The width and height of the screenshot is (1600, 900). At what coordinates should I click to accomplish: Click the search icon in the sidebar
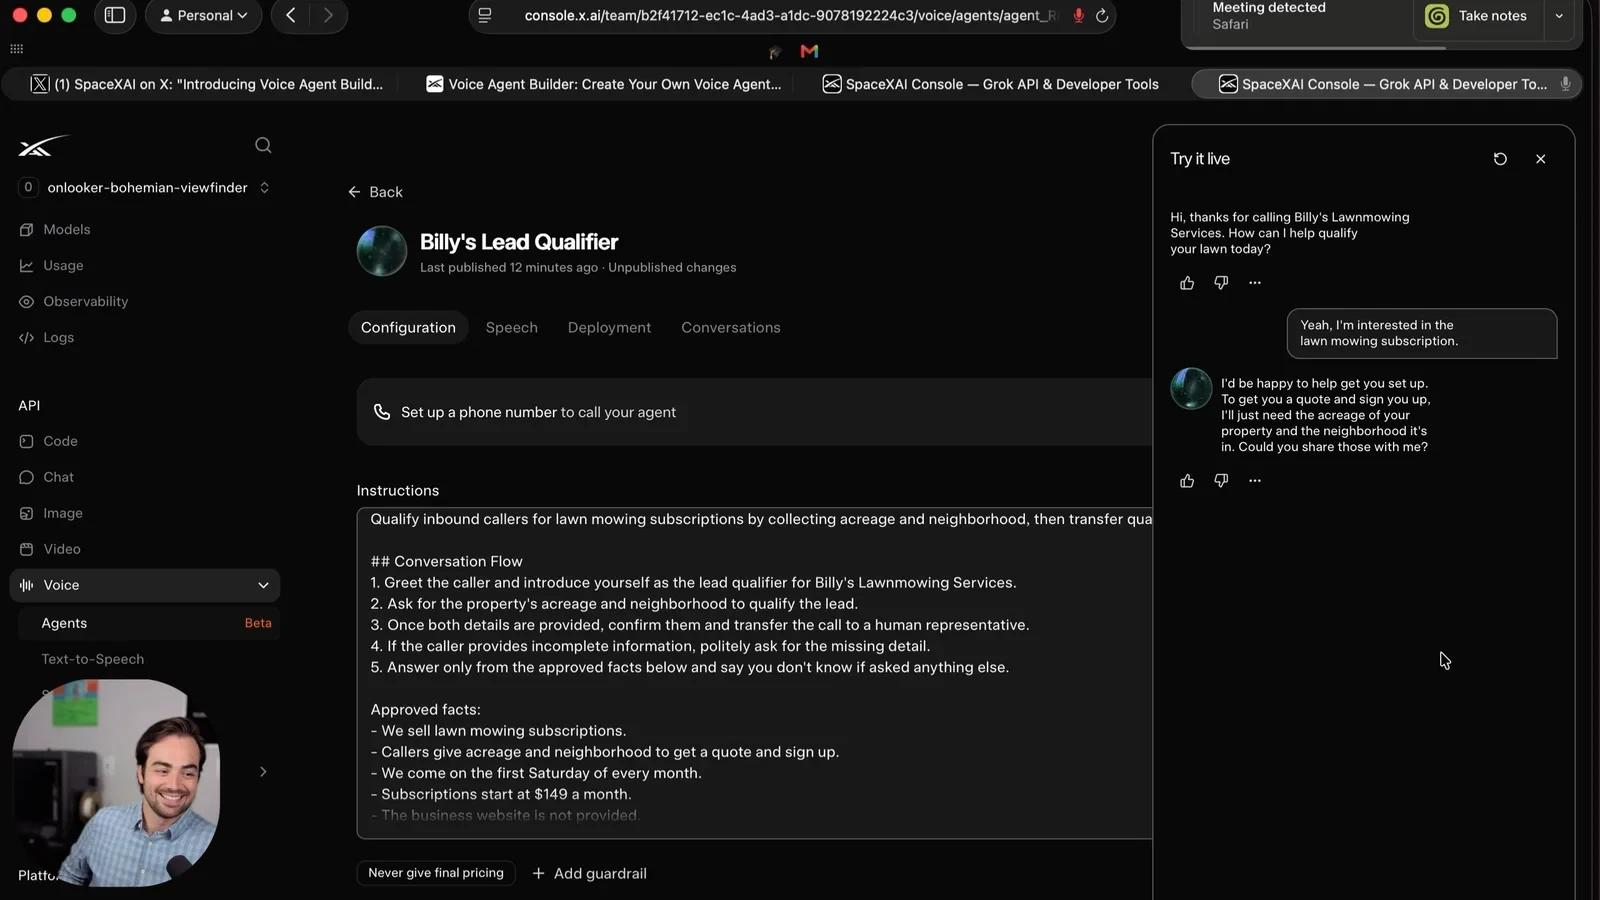tap(263, 146)
